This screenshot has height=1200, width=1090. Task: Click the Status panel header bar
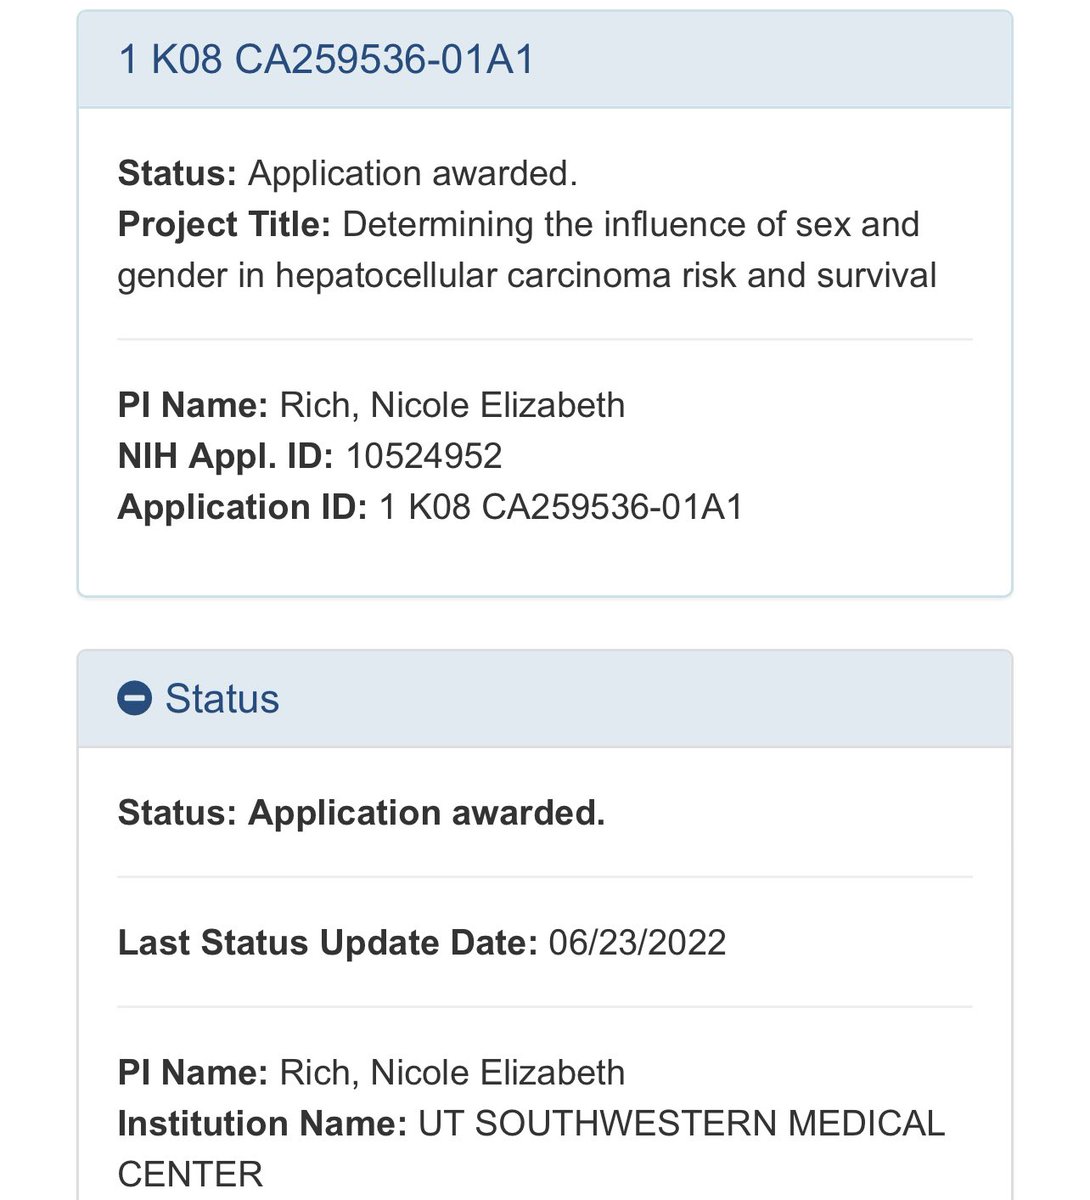click(545, 698)
